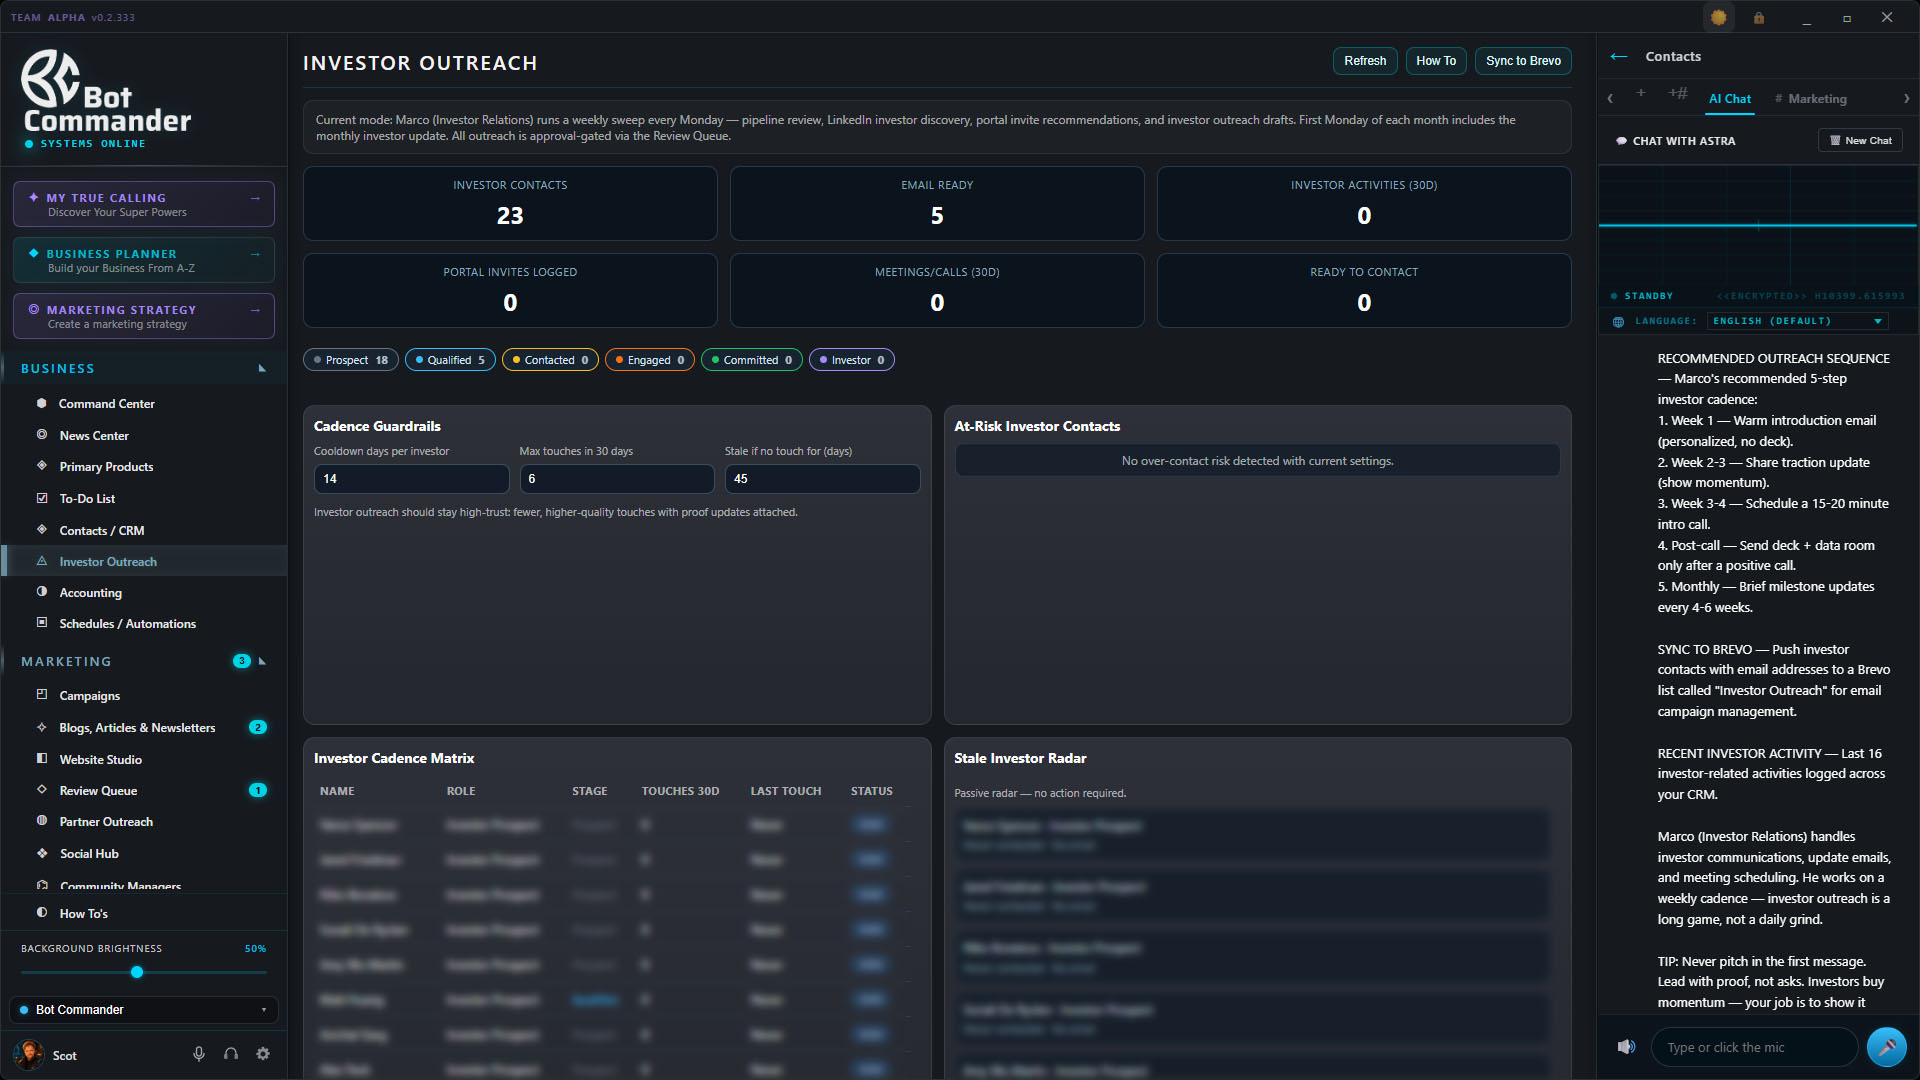Viewport: 1920px width, 1080px height.
Task: Expand Business Planner card arrow
Action: pyautogui.click(x=255, y=254)
